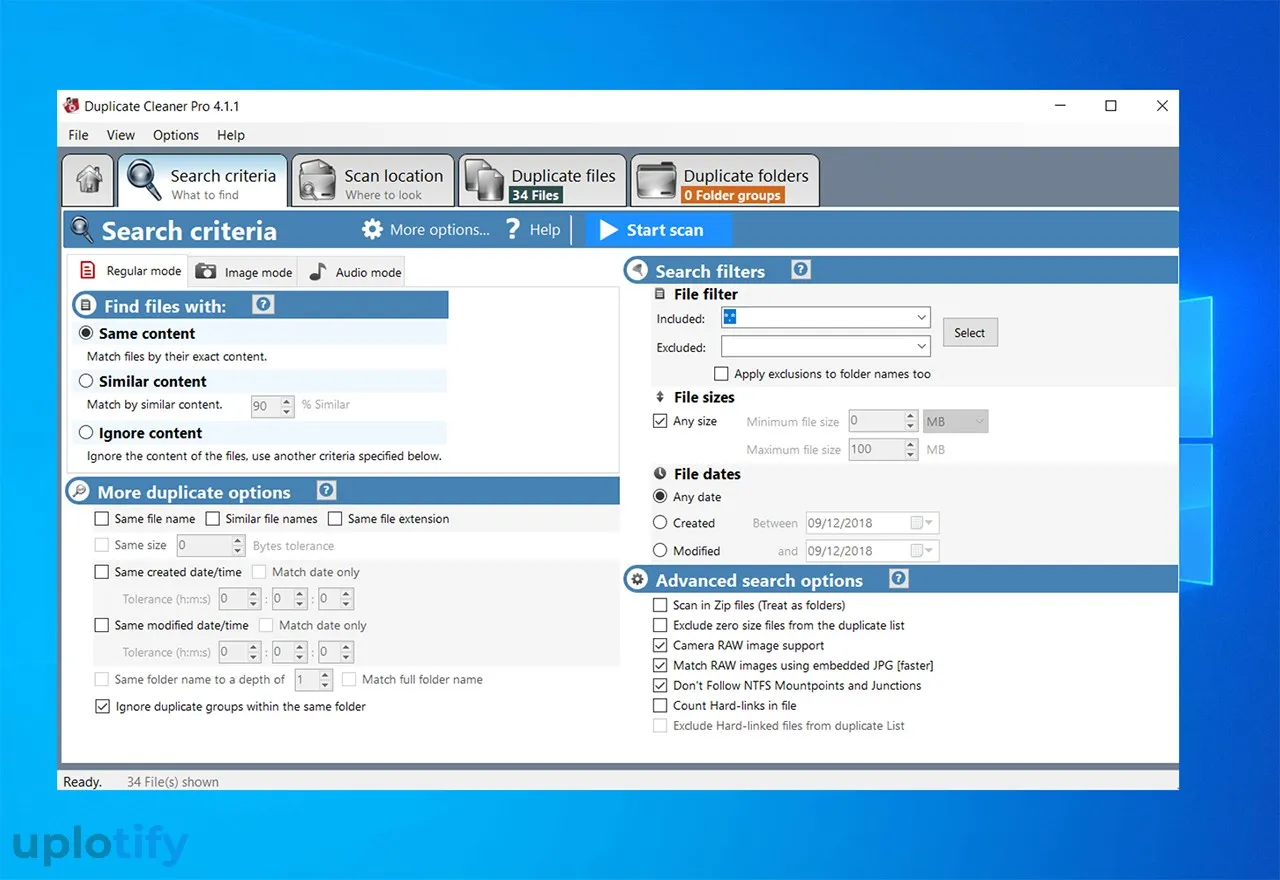The height and width of the screenshot is (880, 1280).
Task: Select the Same content radio button
Action: coord(86,333)
